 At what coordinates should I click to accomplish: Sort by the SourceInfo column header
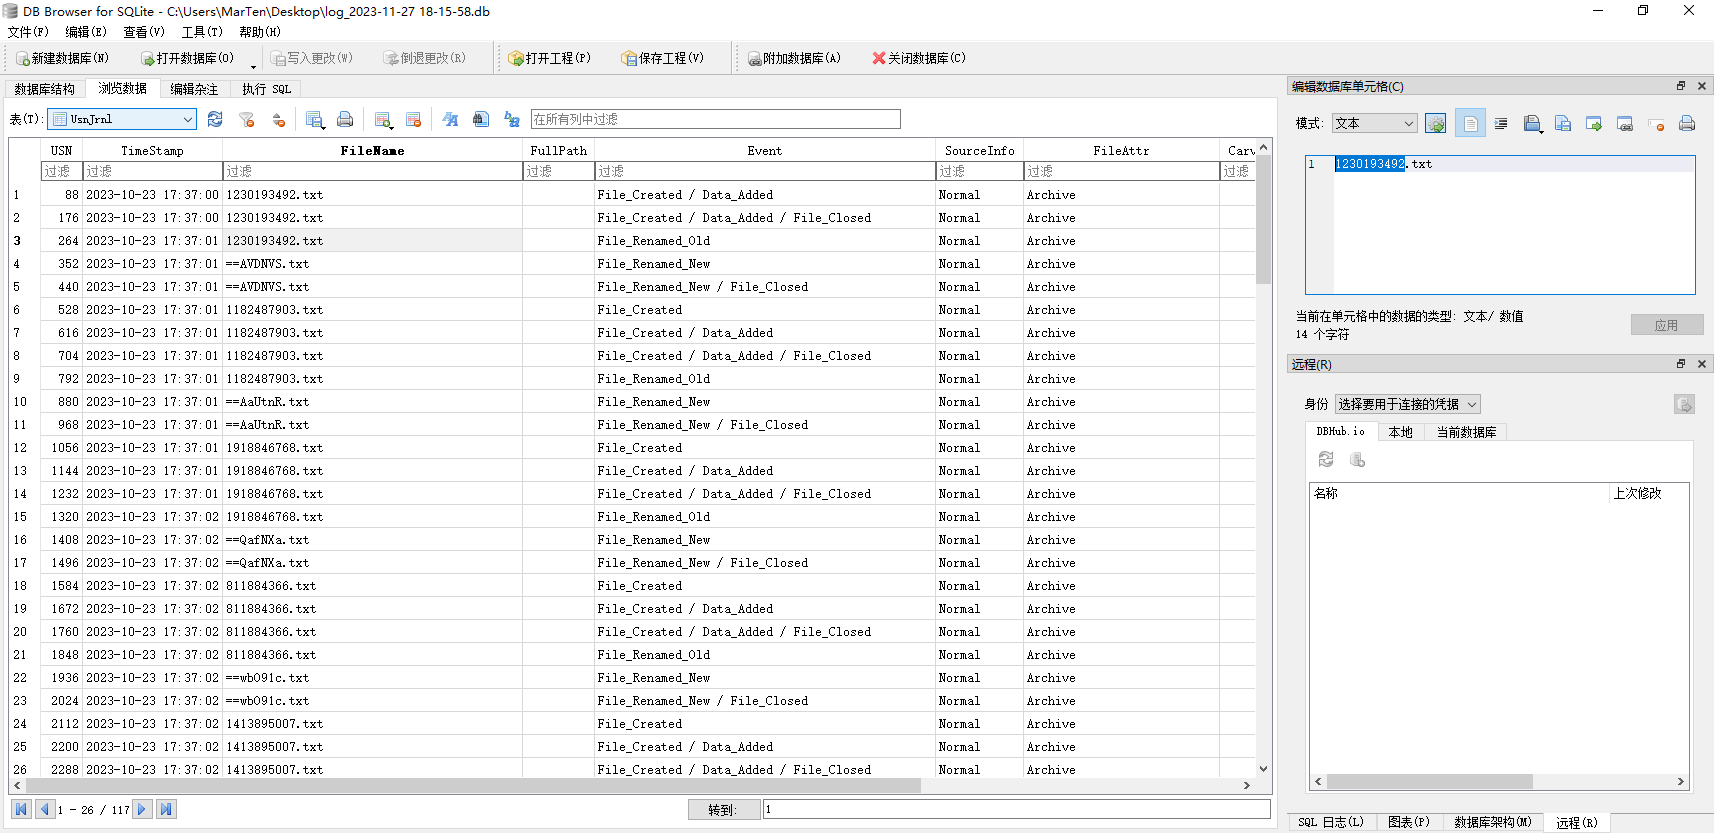click(979, 151)
